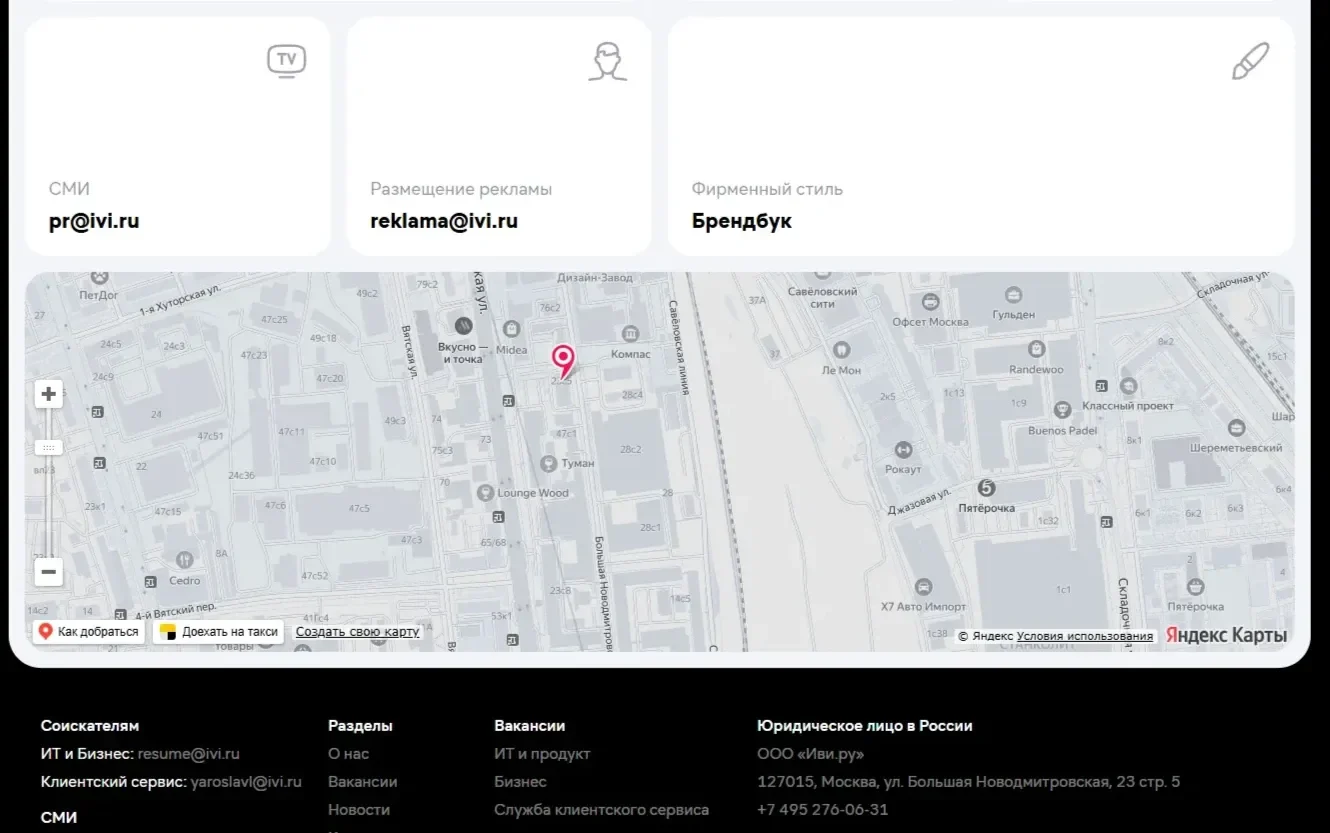Select the Гульден icon on the map

[1014, 295]
